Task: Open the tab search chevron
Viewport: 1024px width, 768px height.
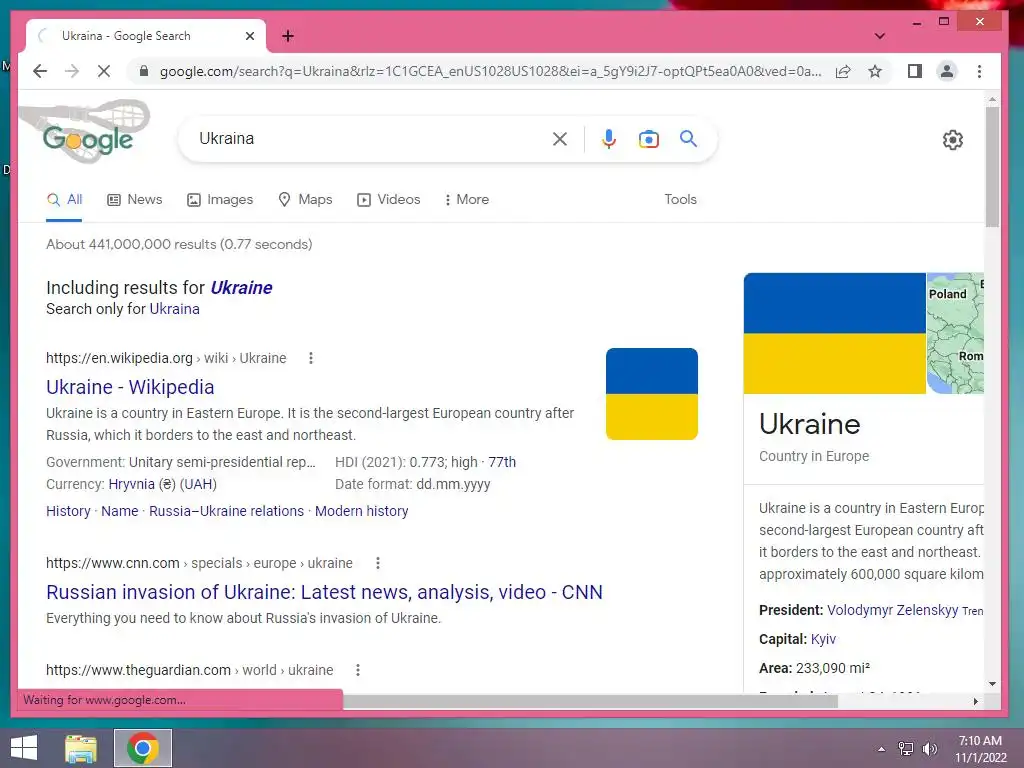Action: (x=880, y=36)
